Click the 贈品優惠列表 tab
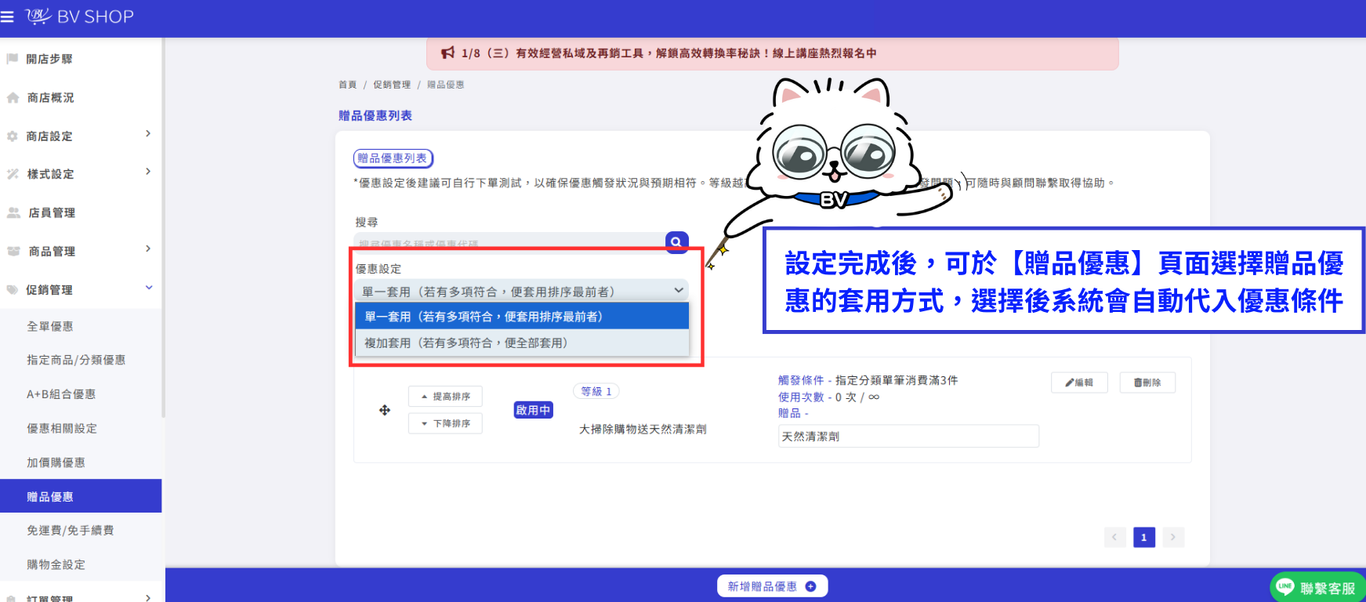Screen dimensions: 1366x602 393,158
